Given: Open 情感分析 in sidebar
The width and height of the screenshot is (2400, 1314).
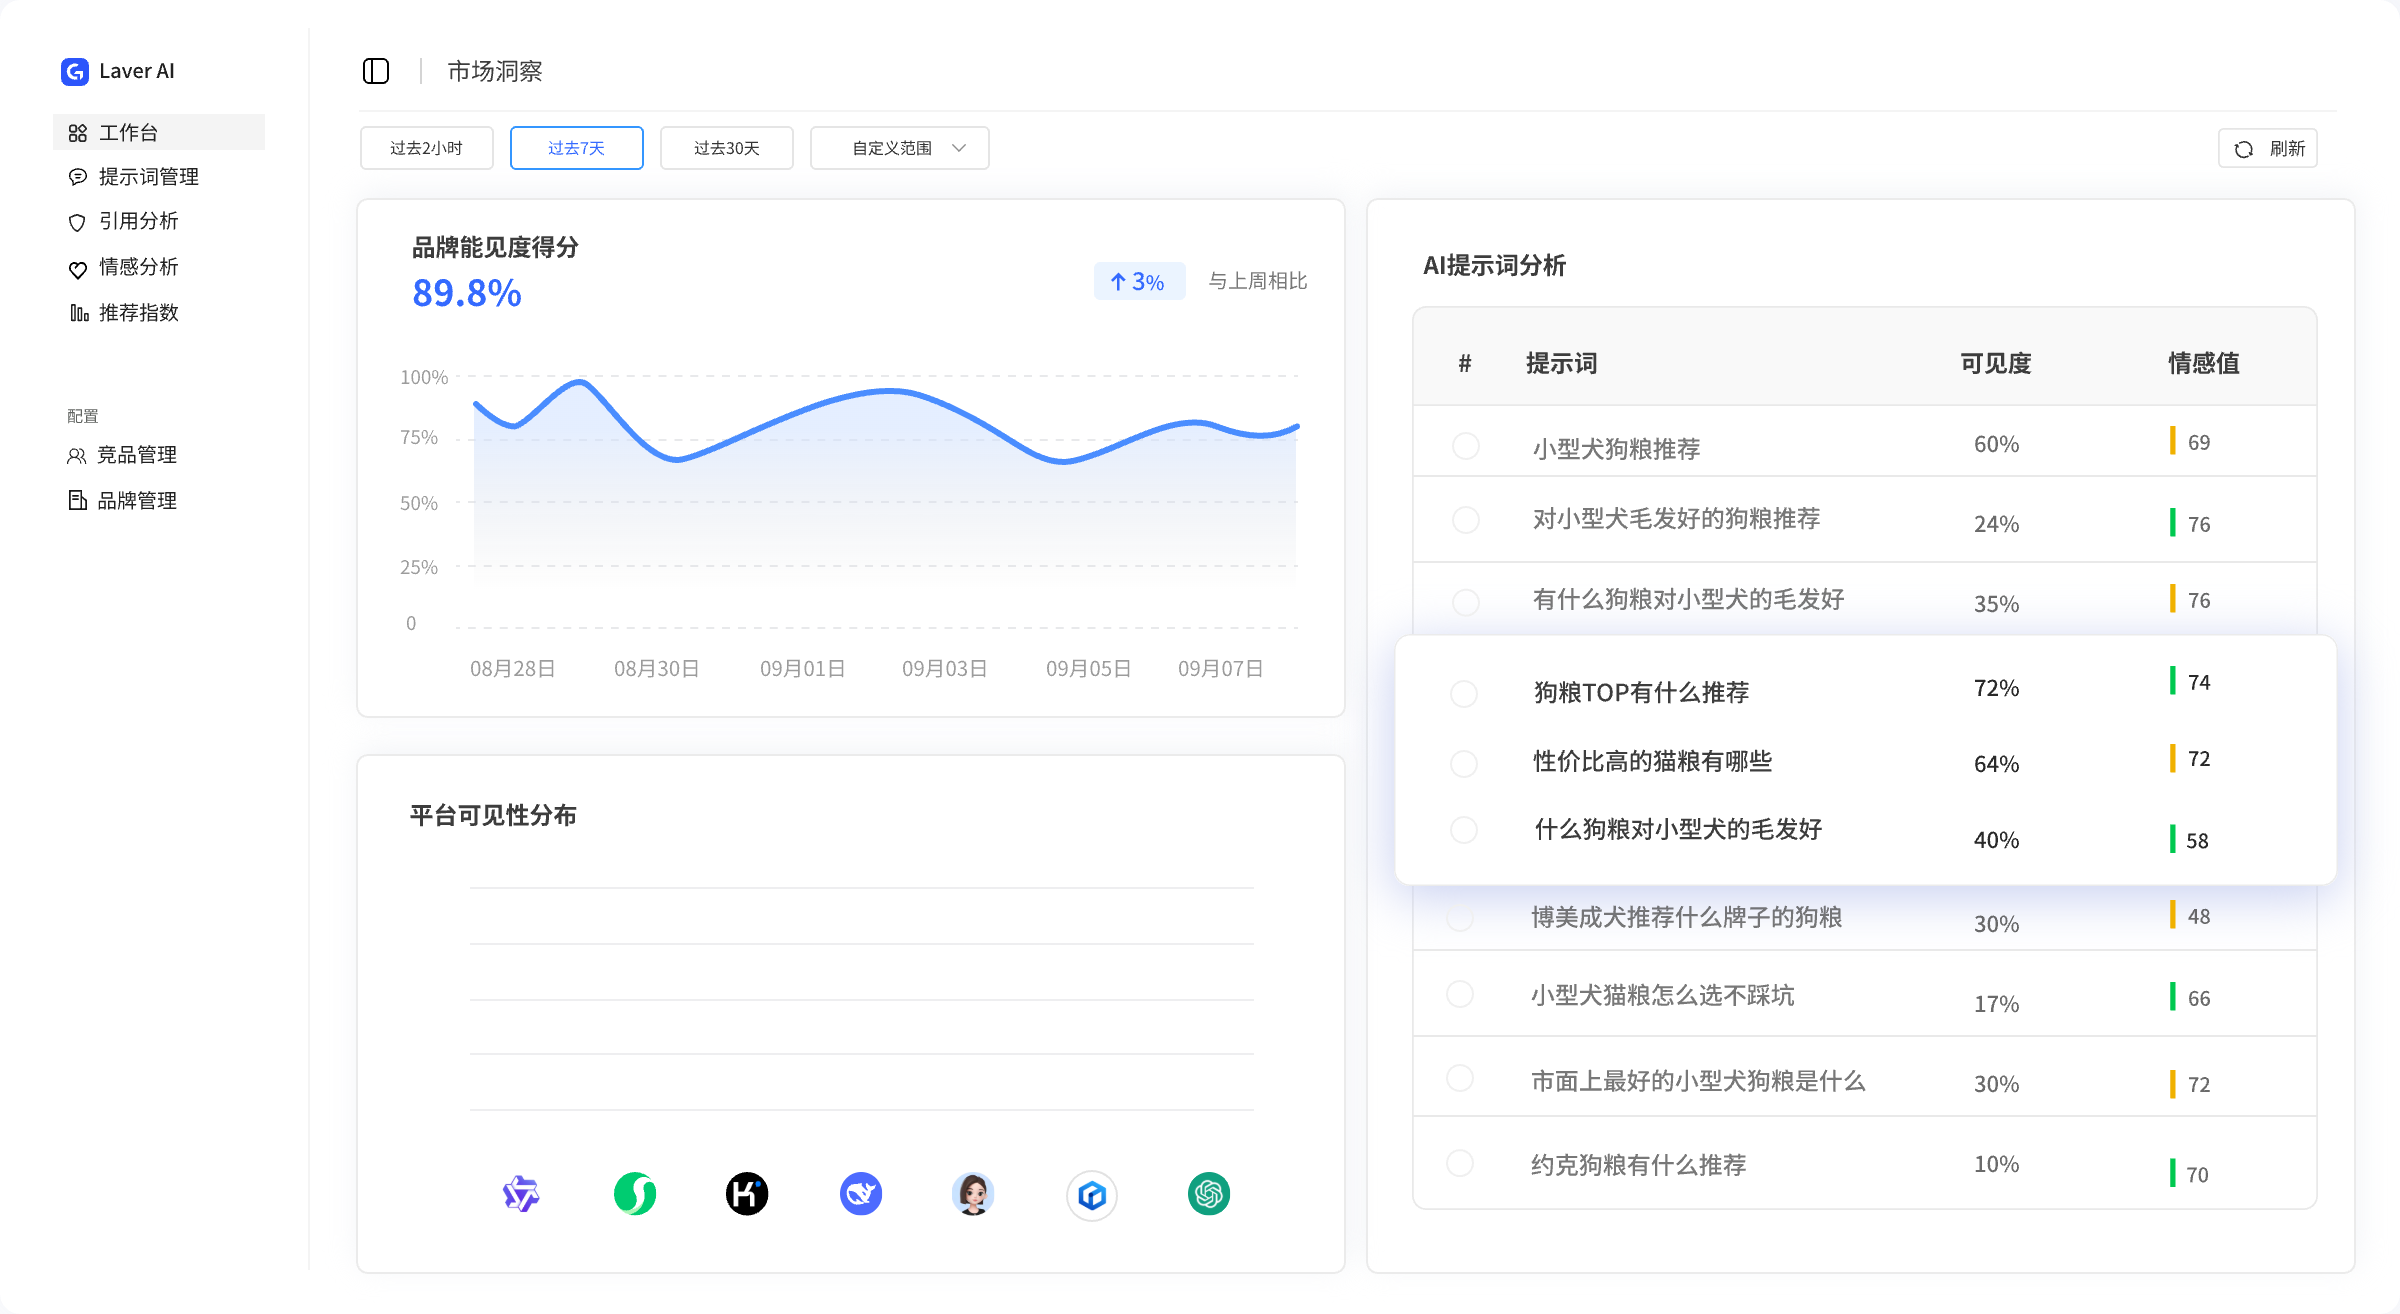Looking at the screenshot, I should (x=138, y=267).
